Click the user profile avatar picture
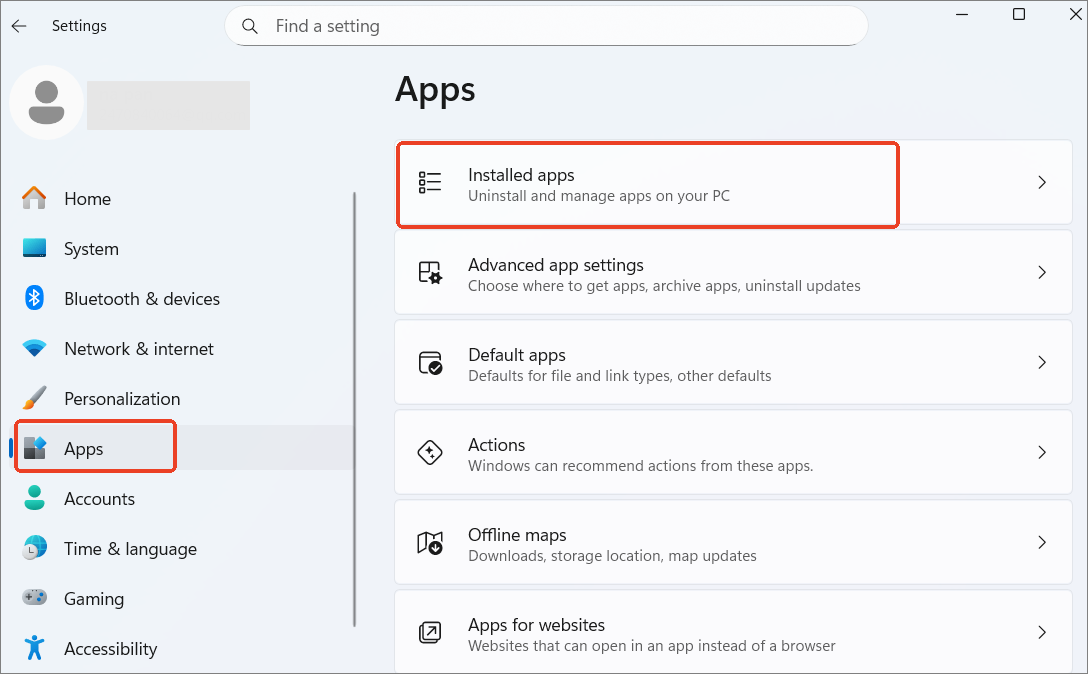This screenshot has width=1088, height=674. click(46, 103)
